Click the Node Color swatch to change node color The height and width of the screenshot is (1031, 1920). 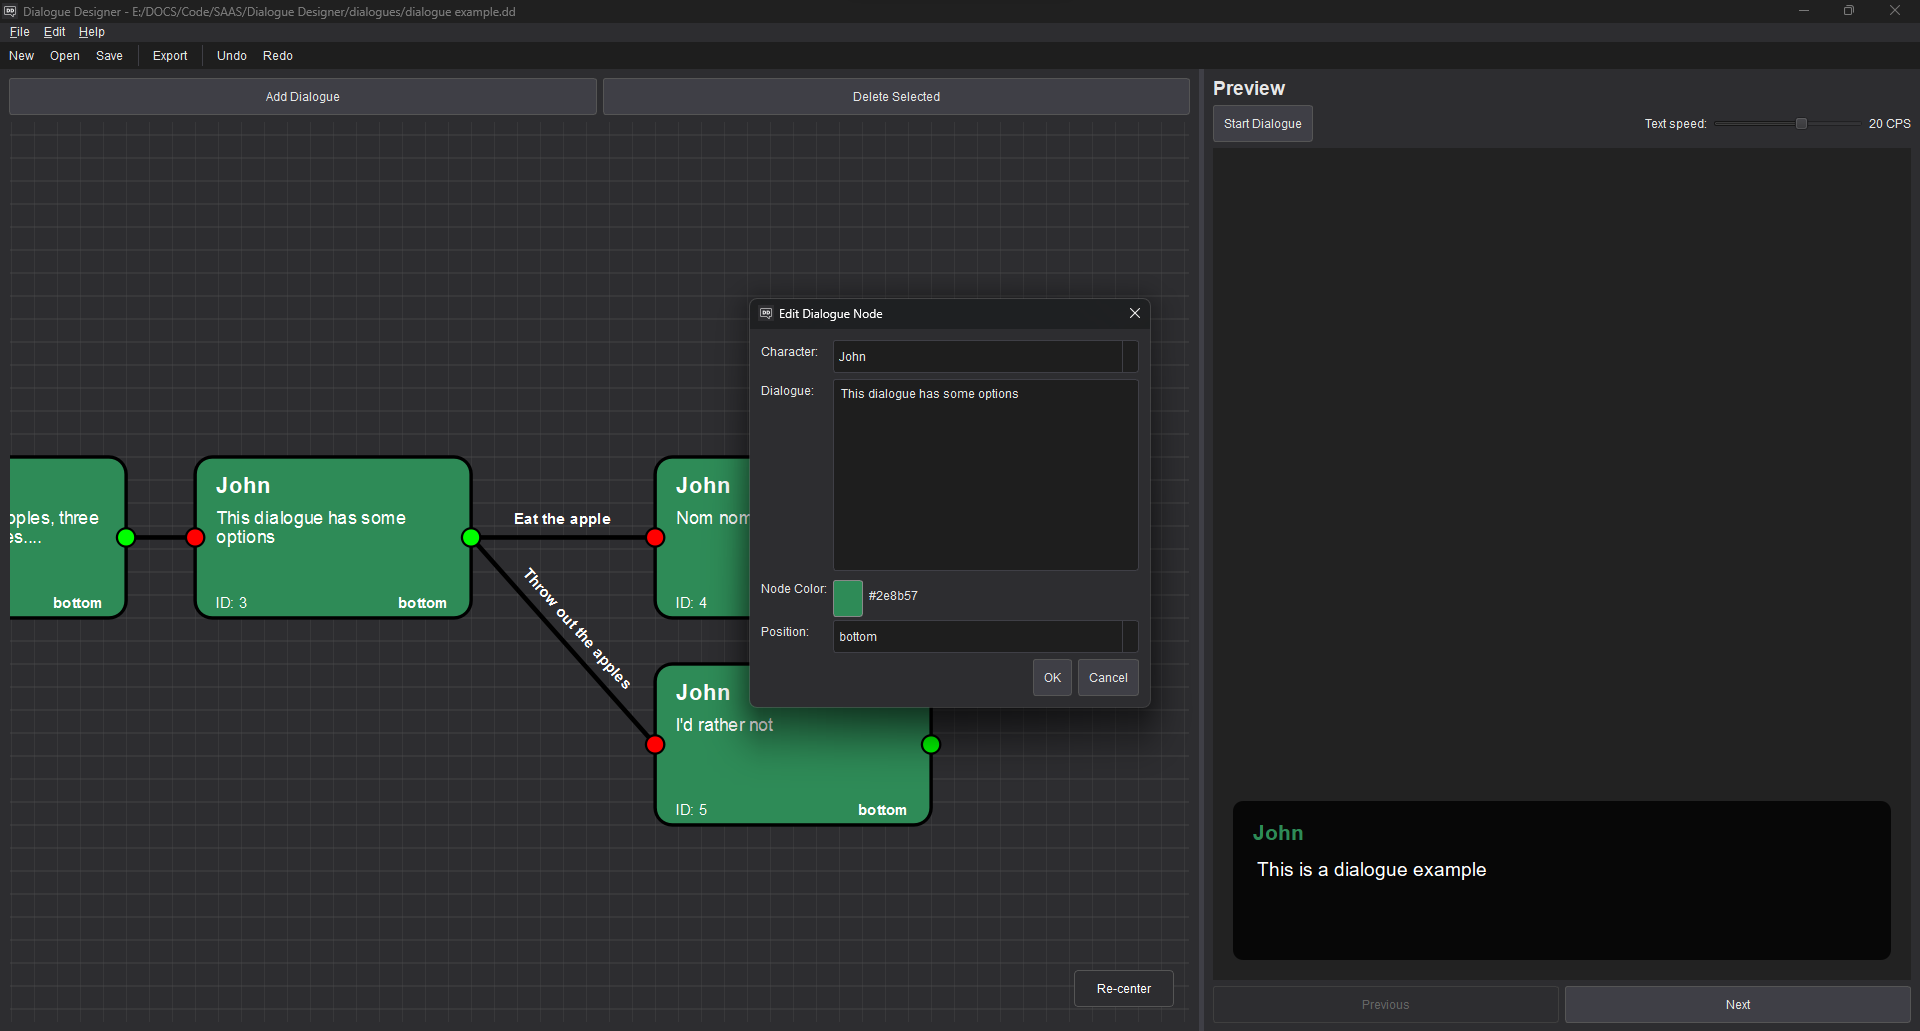pos(847,597)
